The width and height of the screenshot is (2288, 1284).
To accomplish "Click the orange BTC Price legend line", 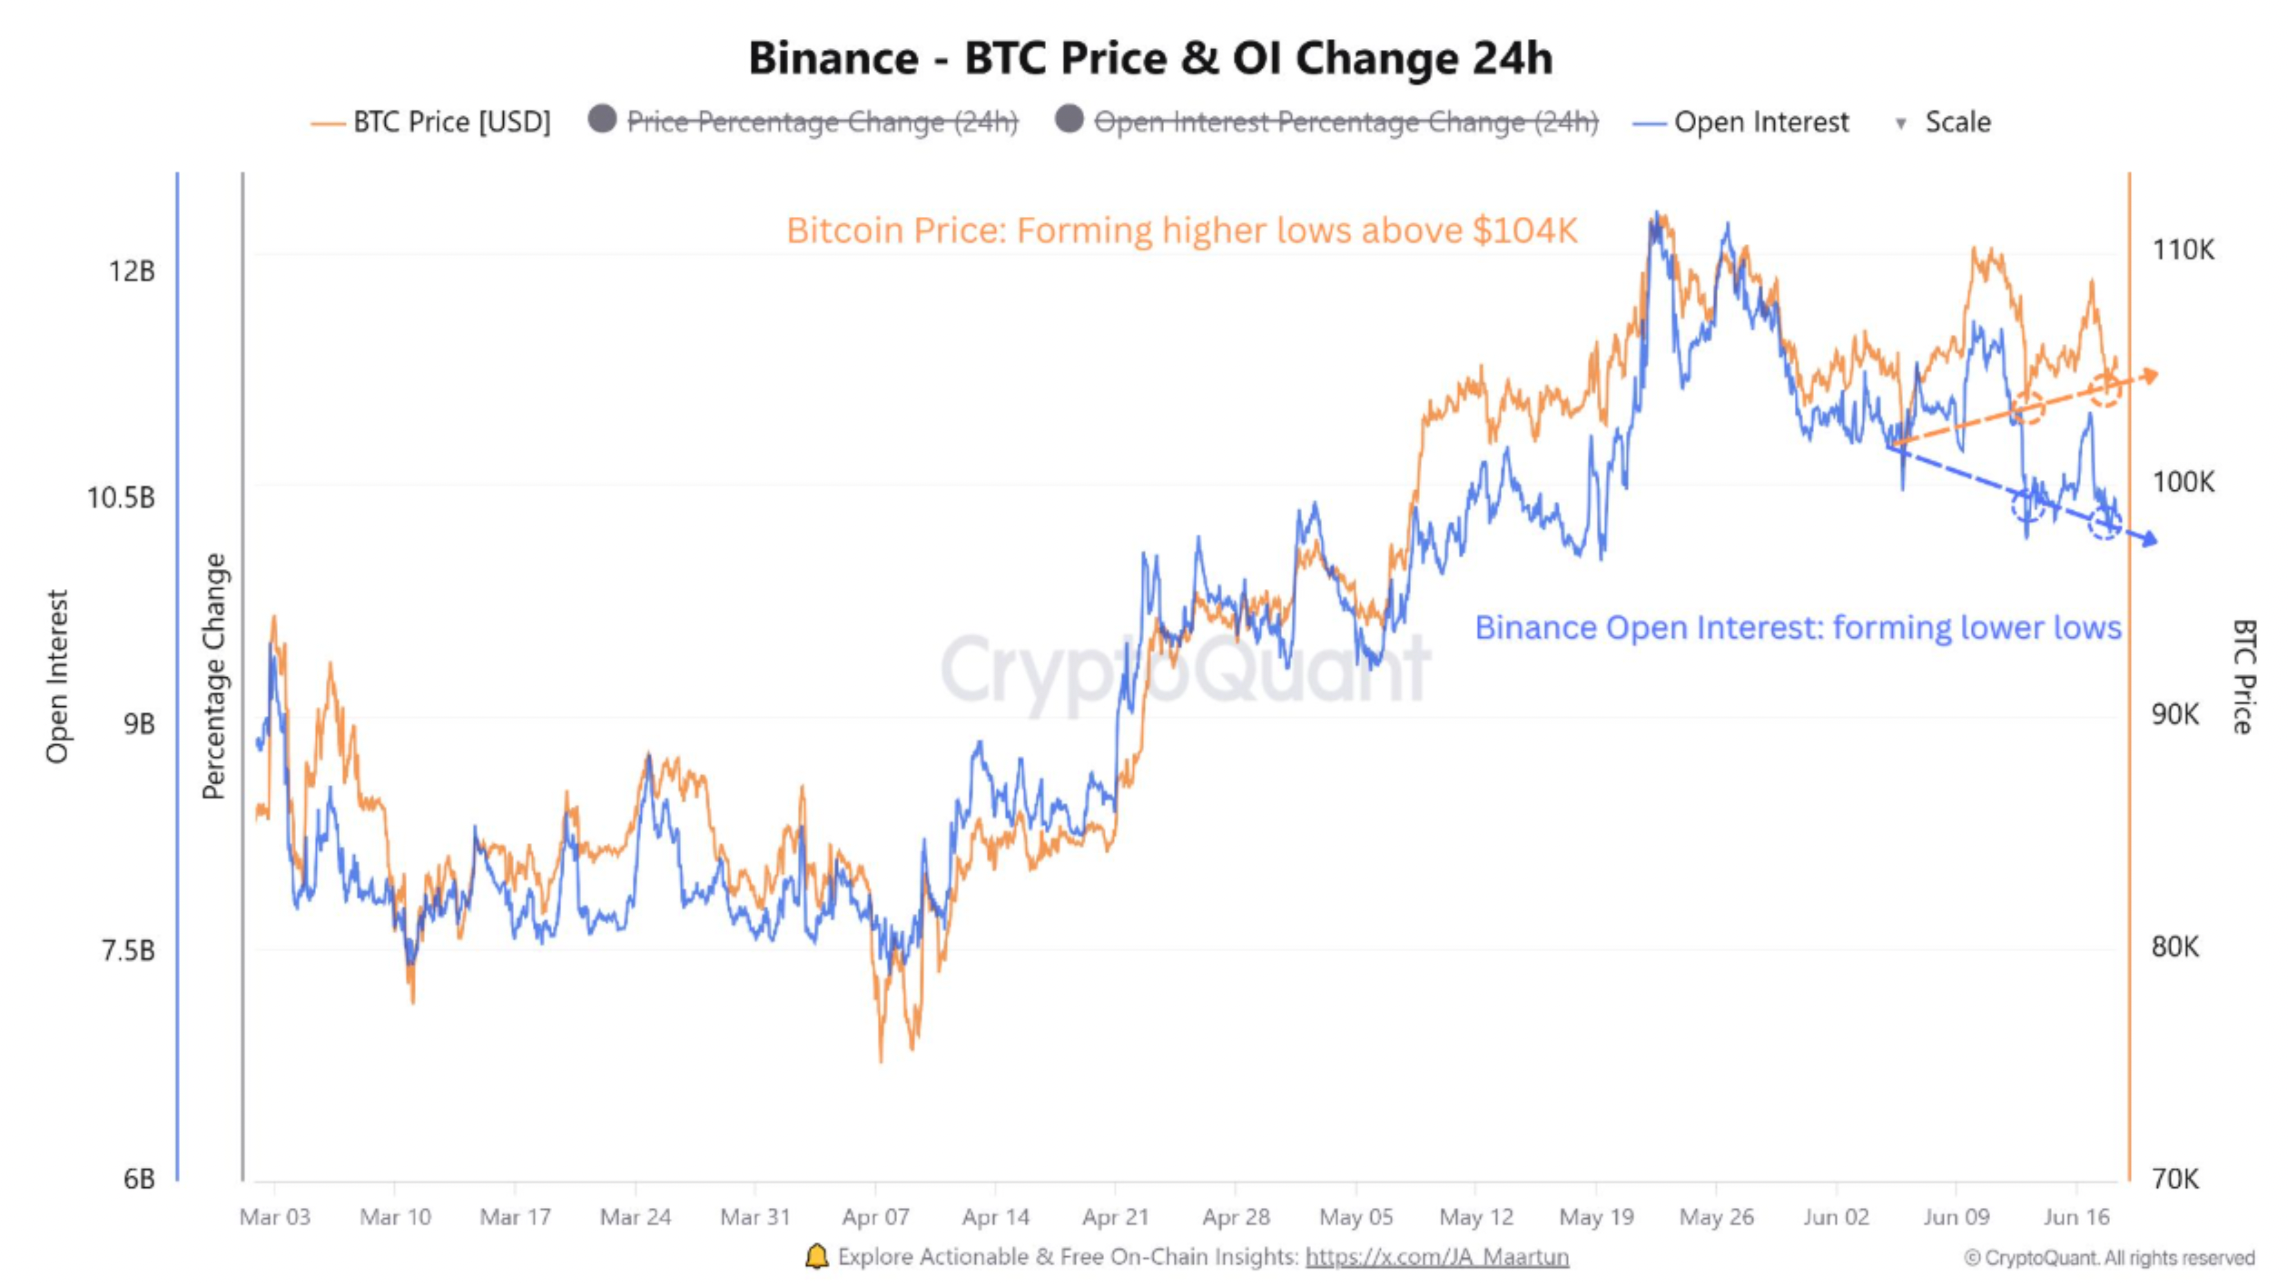I will pos(328,124).
